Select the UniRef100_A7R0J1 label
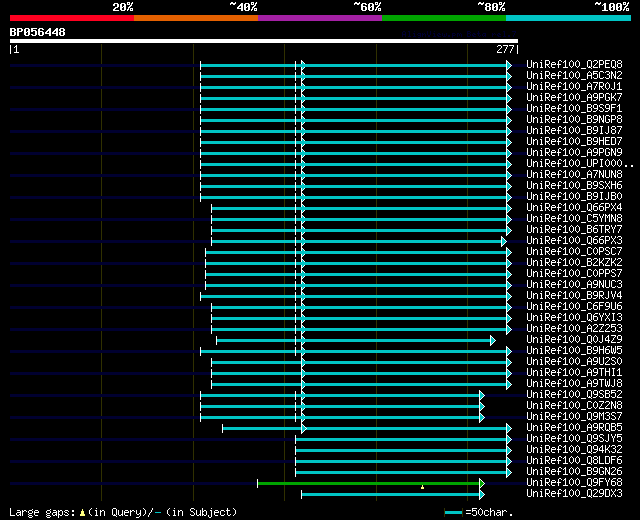The height and width of the screenshot is (520, 640). coord(574,87)
